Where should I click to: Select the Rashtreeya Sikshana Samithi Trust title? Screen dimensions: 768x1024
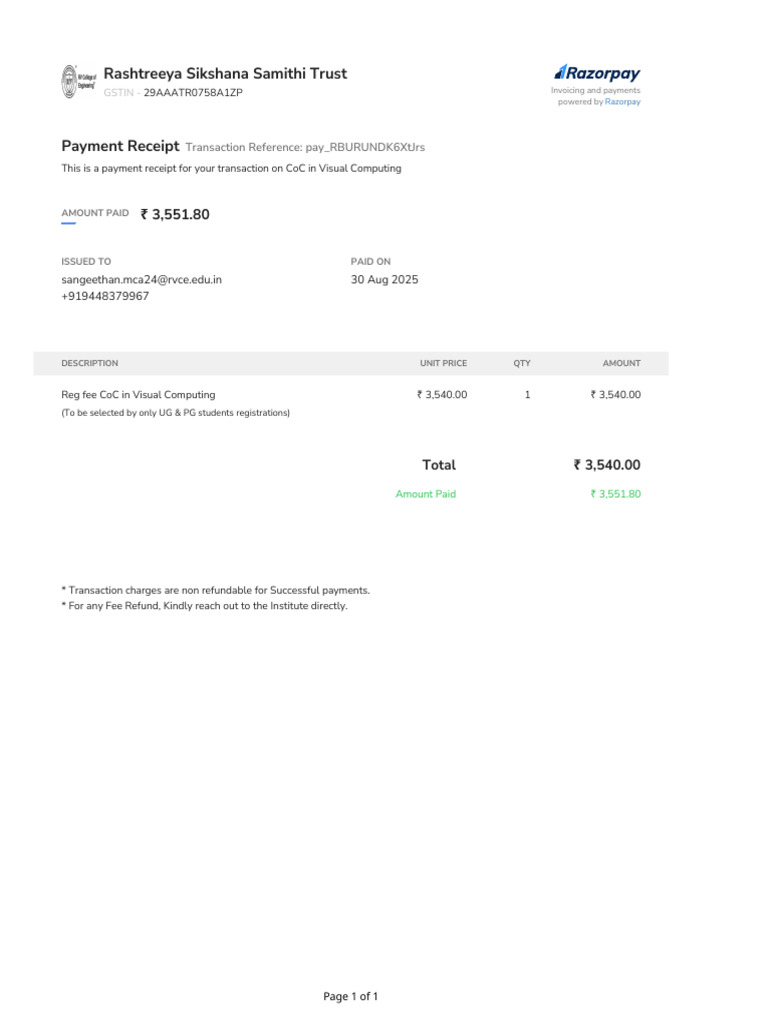[225, 74]
